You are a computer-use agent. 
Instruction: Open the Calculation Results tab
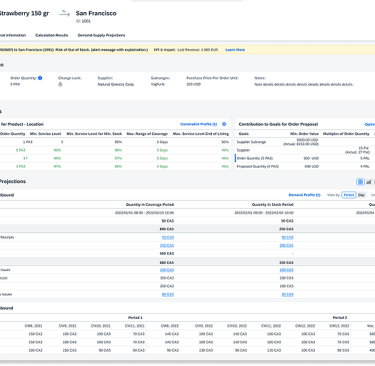tap(52, 35)
